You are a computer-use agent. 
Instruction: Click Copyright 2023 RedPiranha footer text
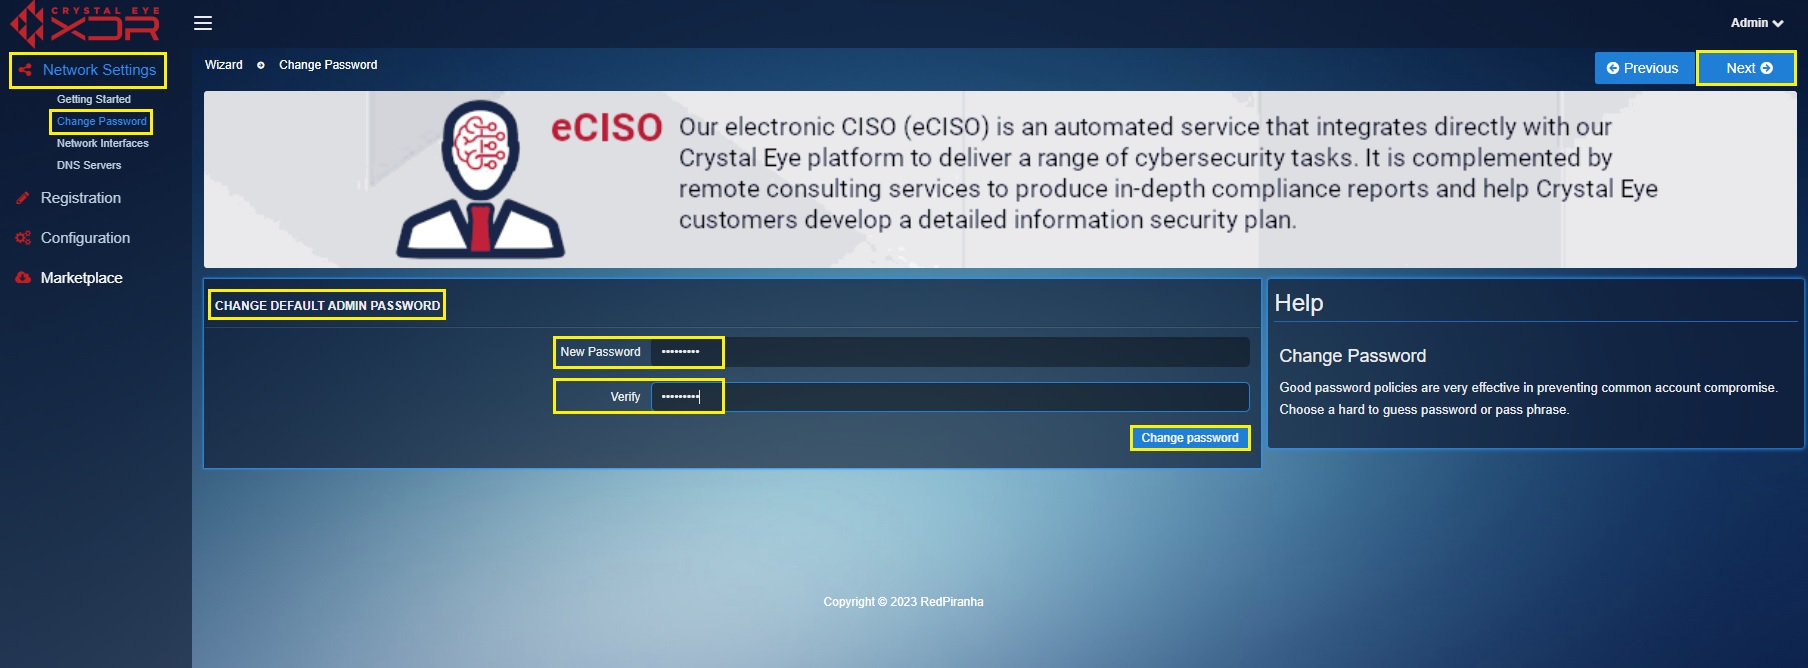[904, 602]
